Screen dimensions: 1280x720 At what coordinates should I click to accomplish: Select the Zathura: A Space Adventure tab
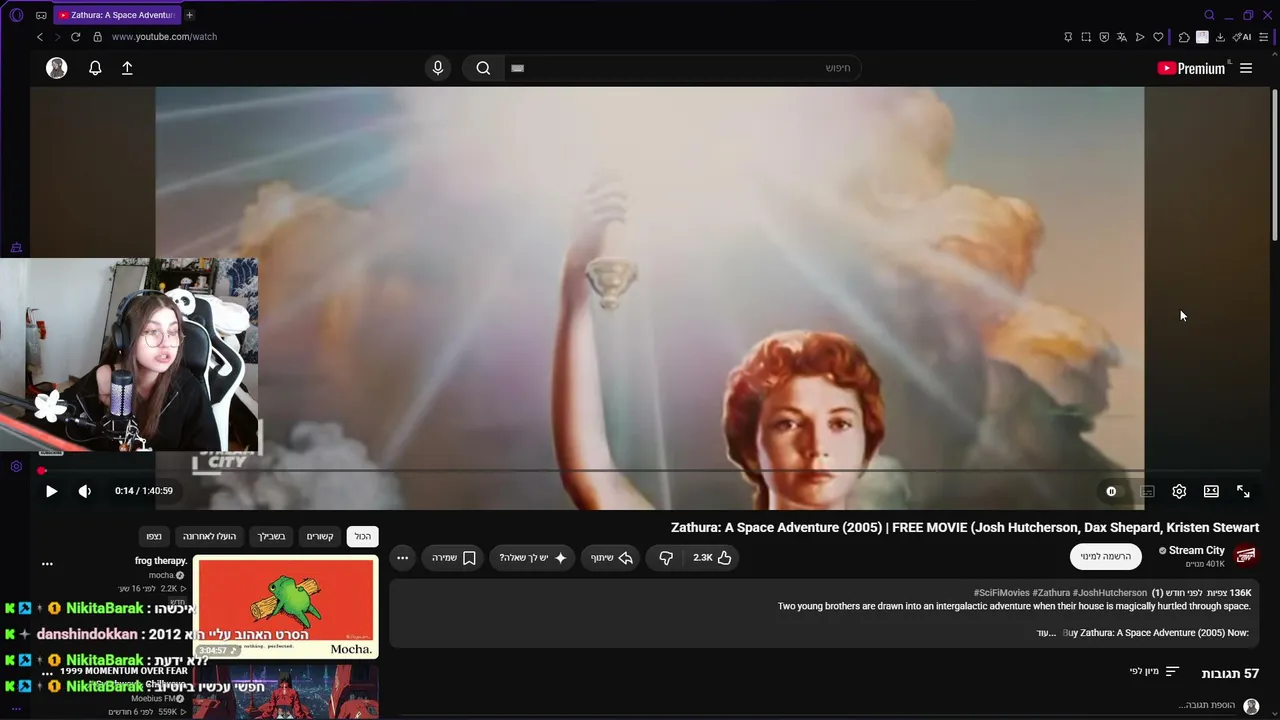coord(116,15)
